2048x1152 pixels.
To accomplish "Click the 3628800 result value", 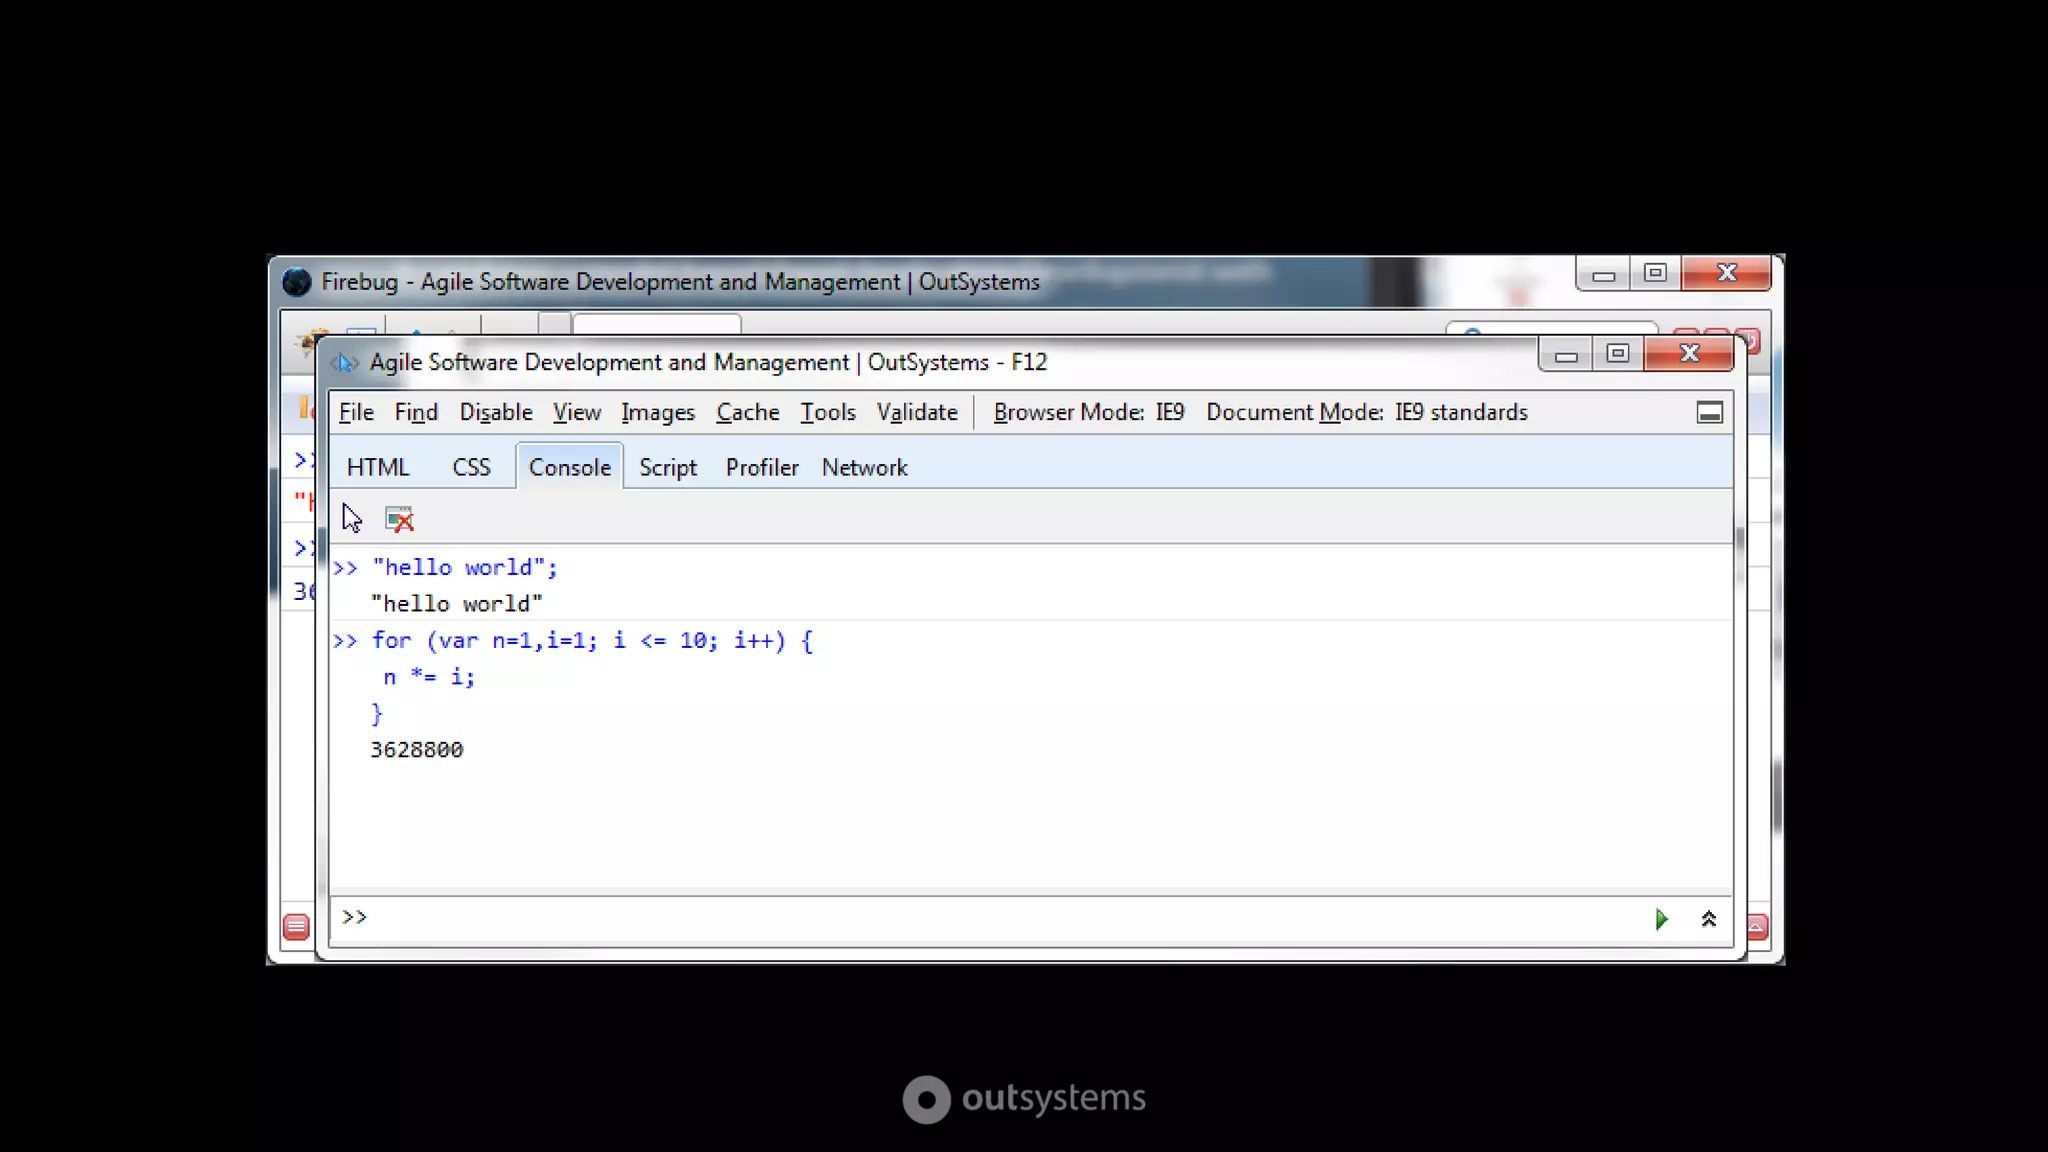I will click(x=416, y=750).
